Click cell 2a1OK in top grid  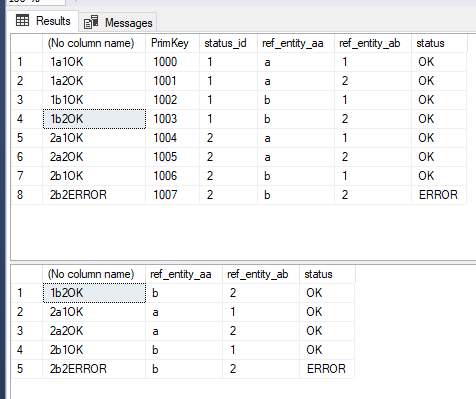[x=94, y=138]
